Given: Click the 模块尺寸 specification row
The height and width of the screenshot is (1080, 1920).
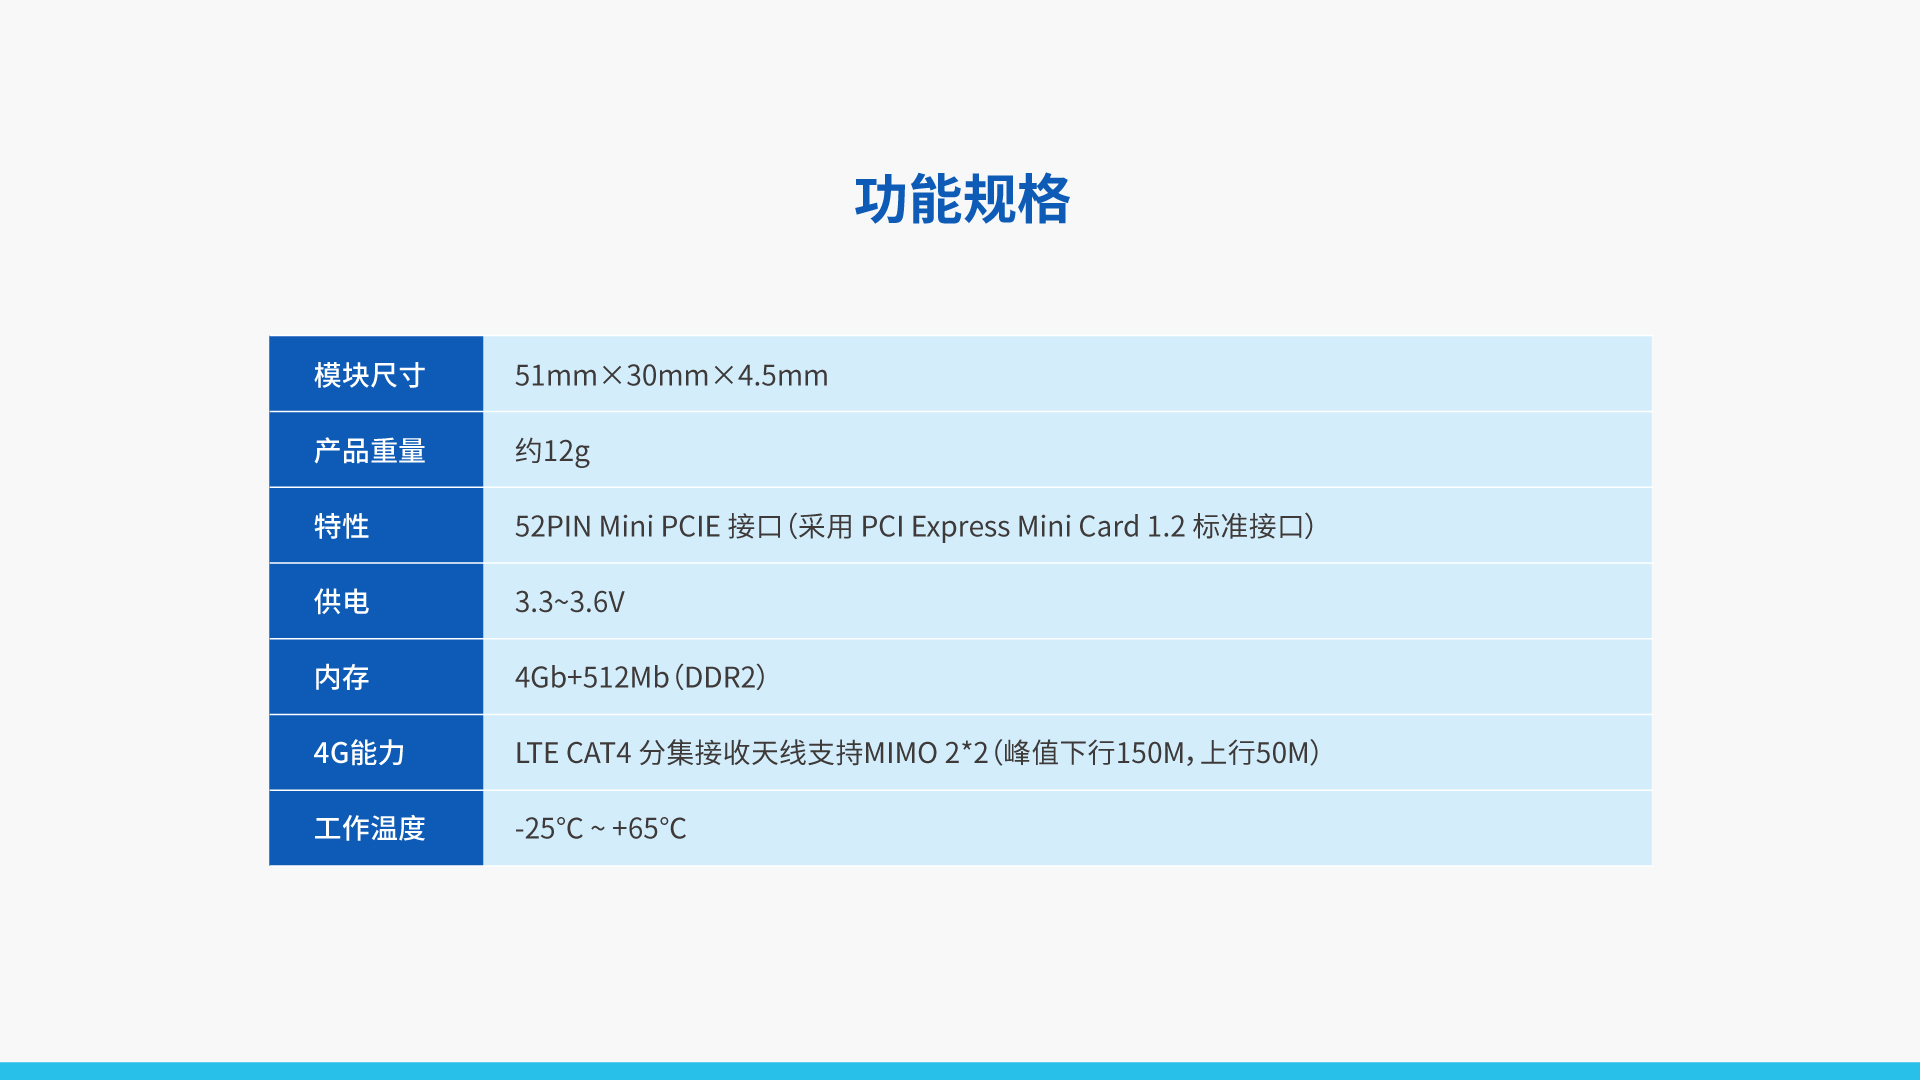Looking at the screenshot, I should 960,373.
